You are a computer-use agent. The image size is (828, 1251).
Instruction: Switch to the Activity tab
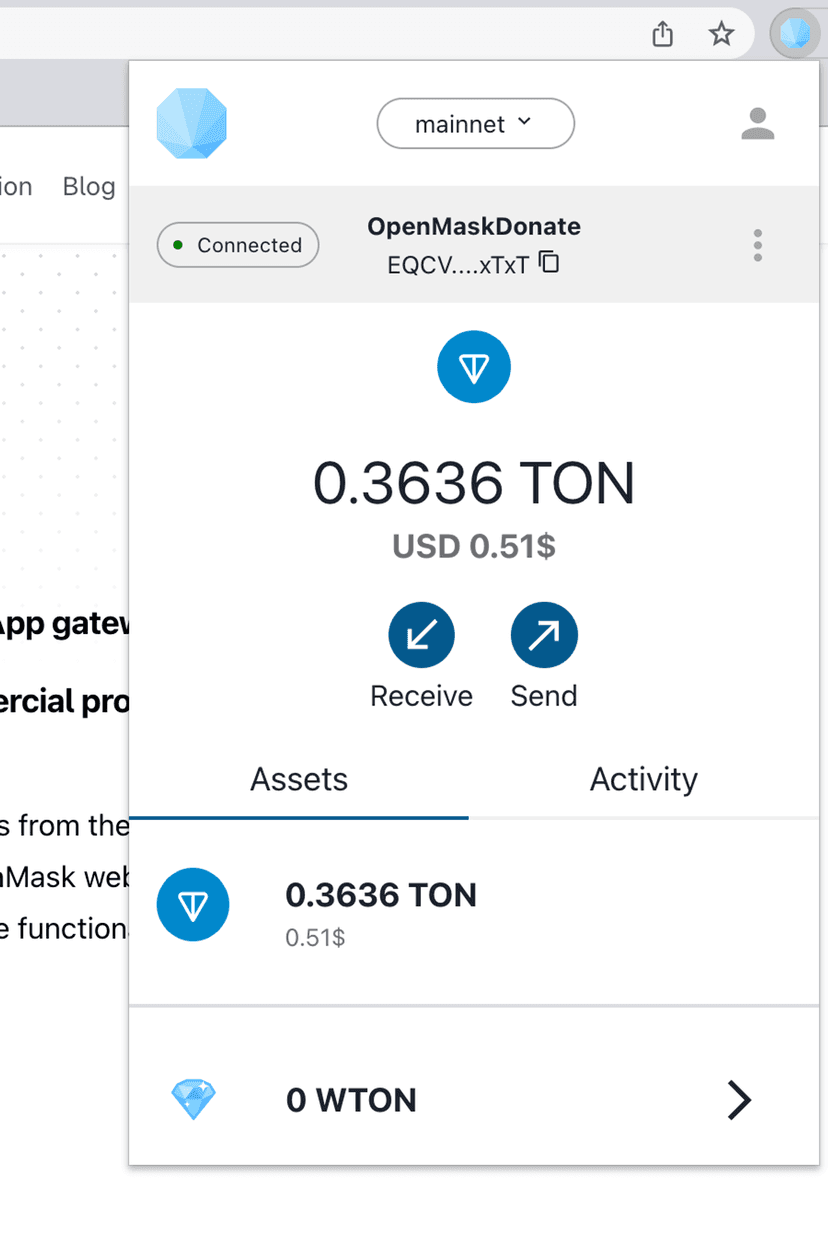point(643,779)
